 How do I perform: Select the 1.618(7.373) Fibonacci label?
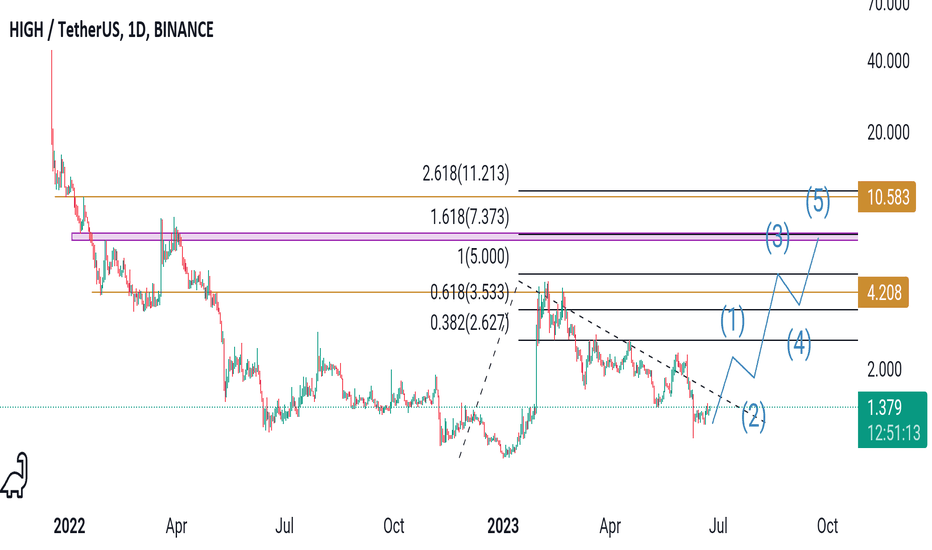[x=470, y=216]
